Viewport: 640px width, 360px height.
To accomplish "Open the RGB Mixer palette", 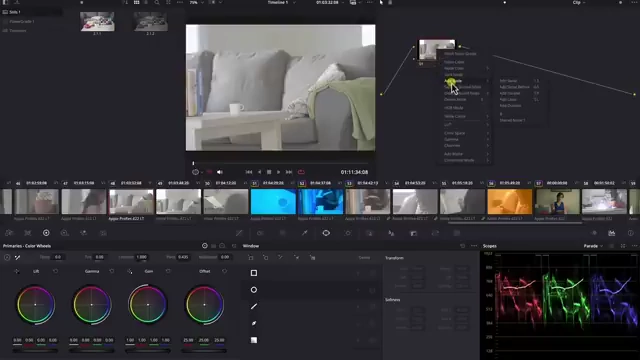I will click(84, 233).
